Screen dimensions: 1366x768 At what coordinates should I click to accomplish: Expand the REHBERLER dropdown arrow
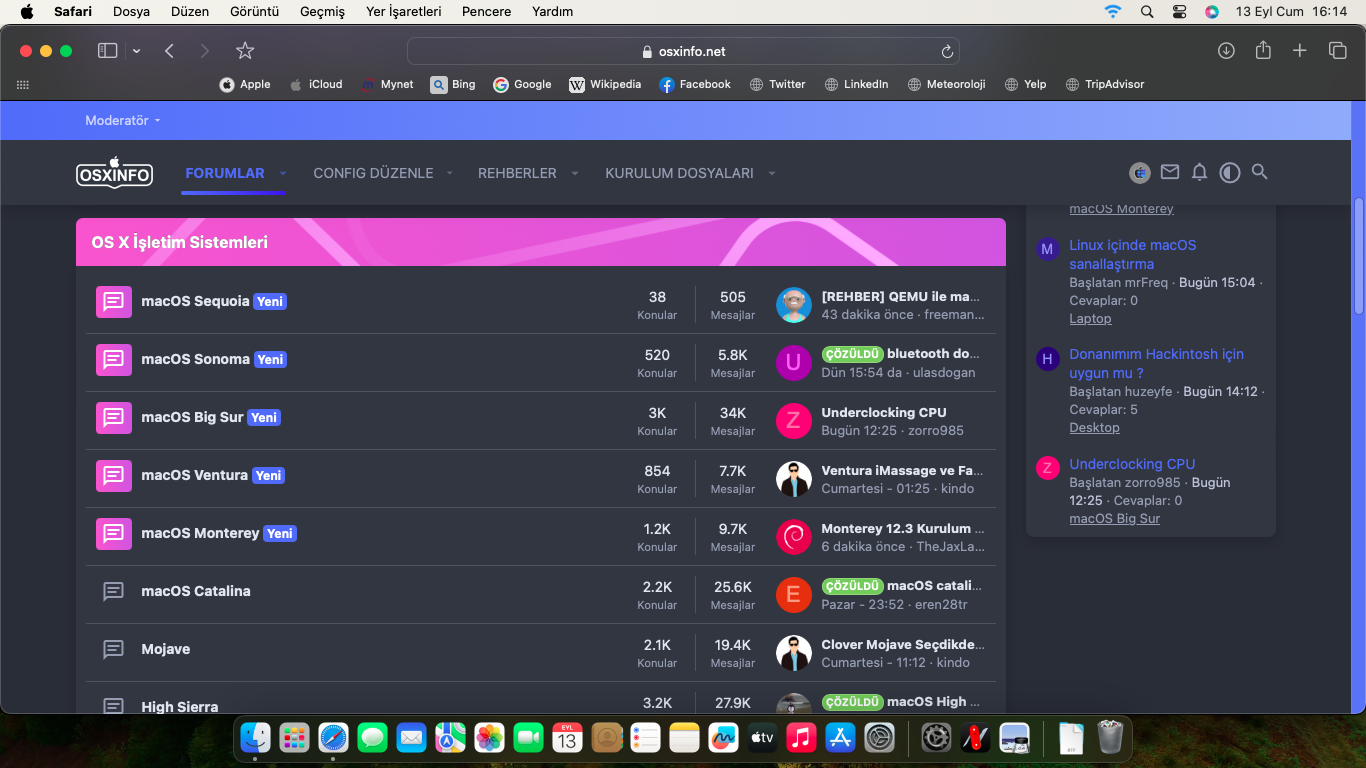(575, 173)
